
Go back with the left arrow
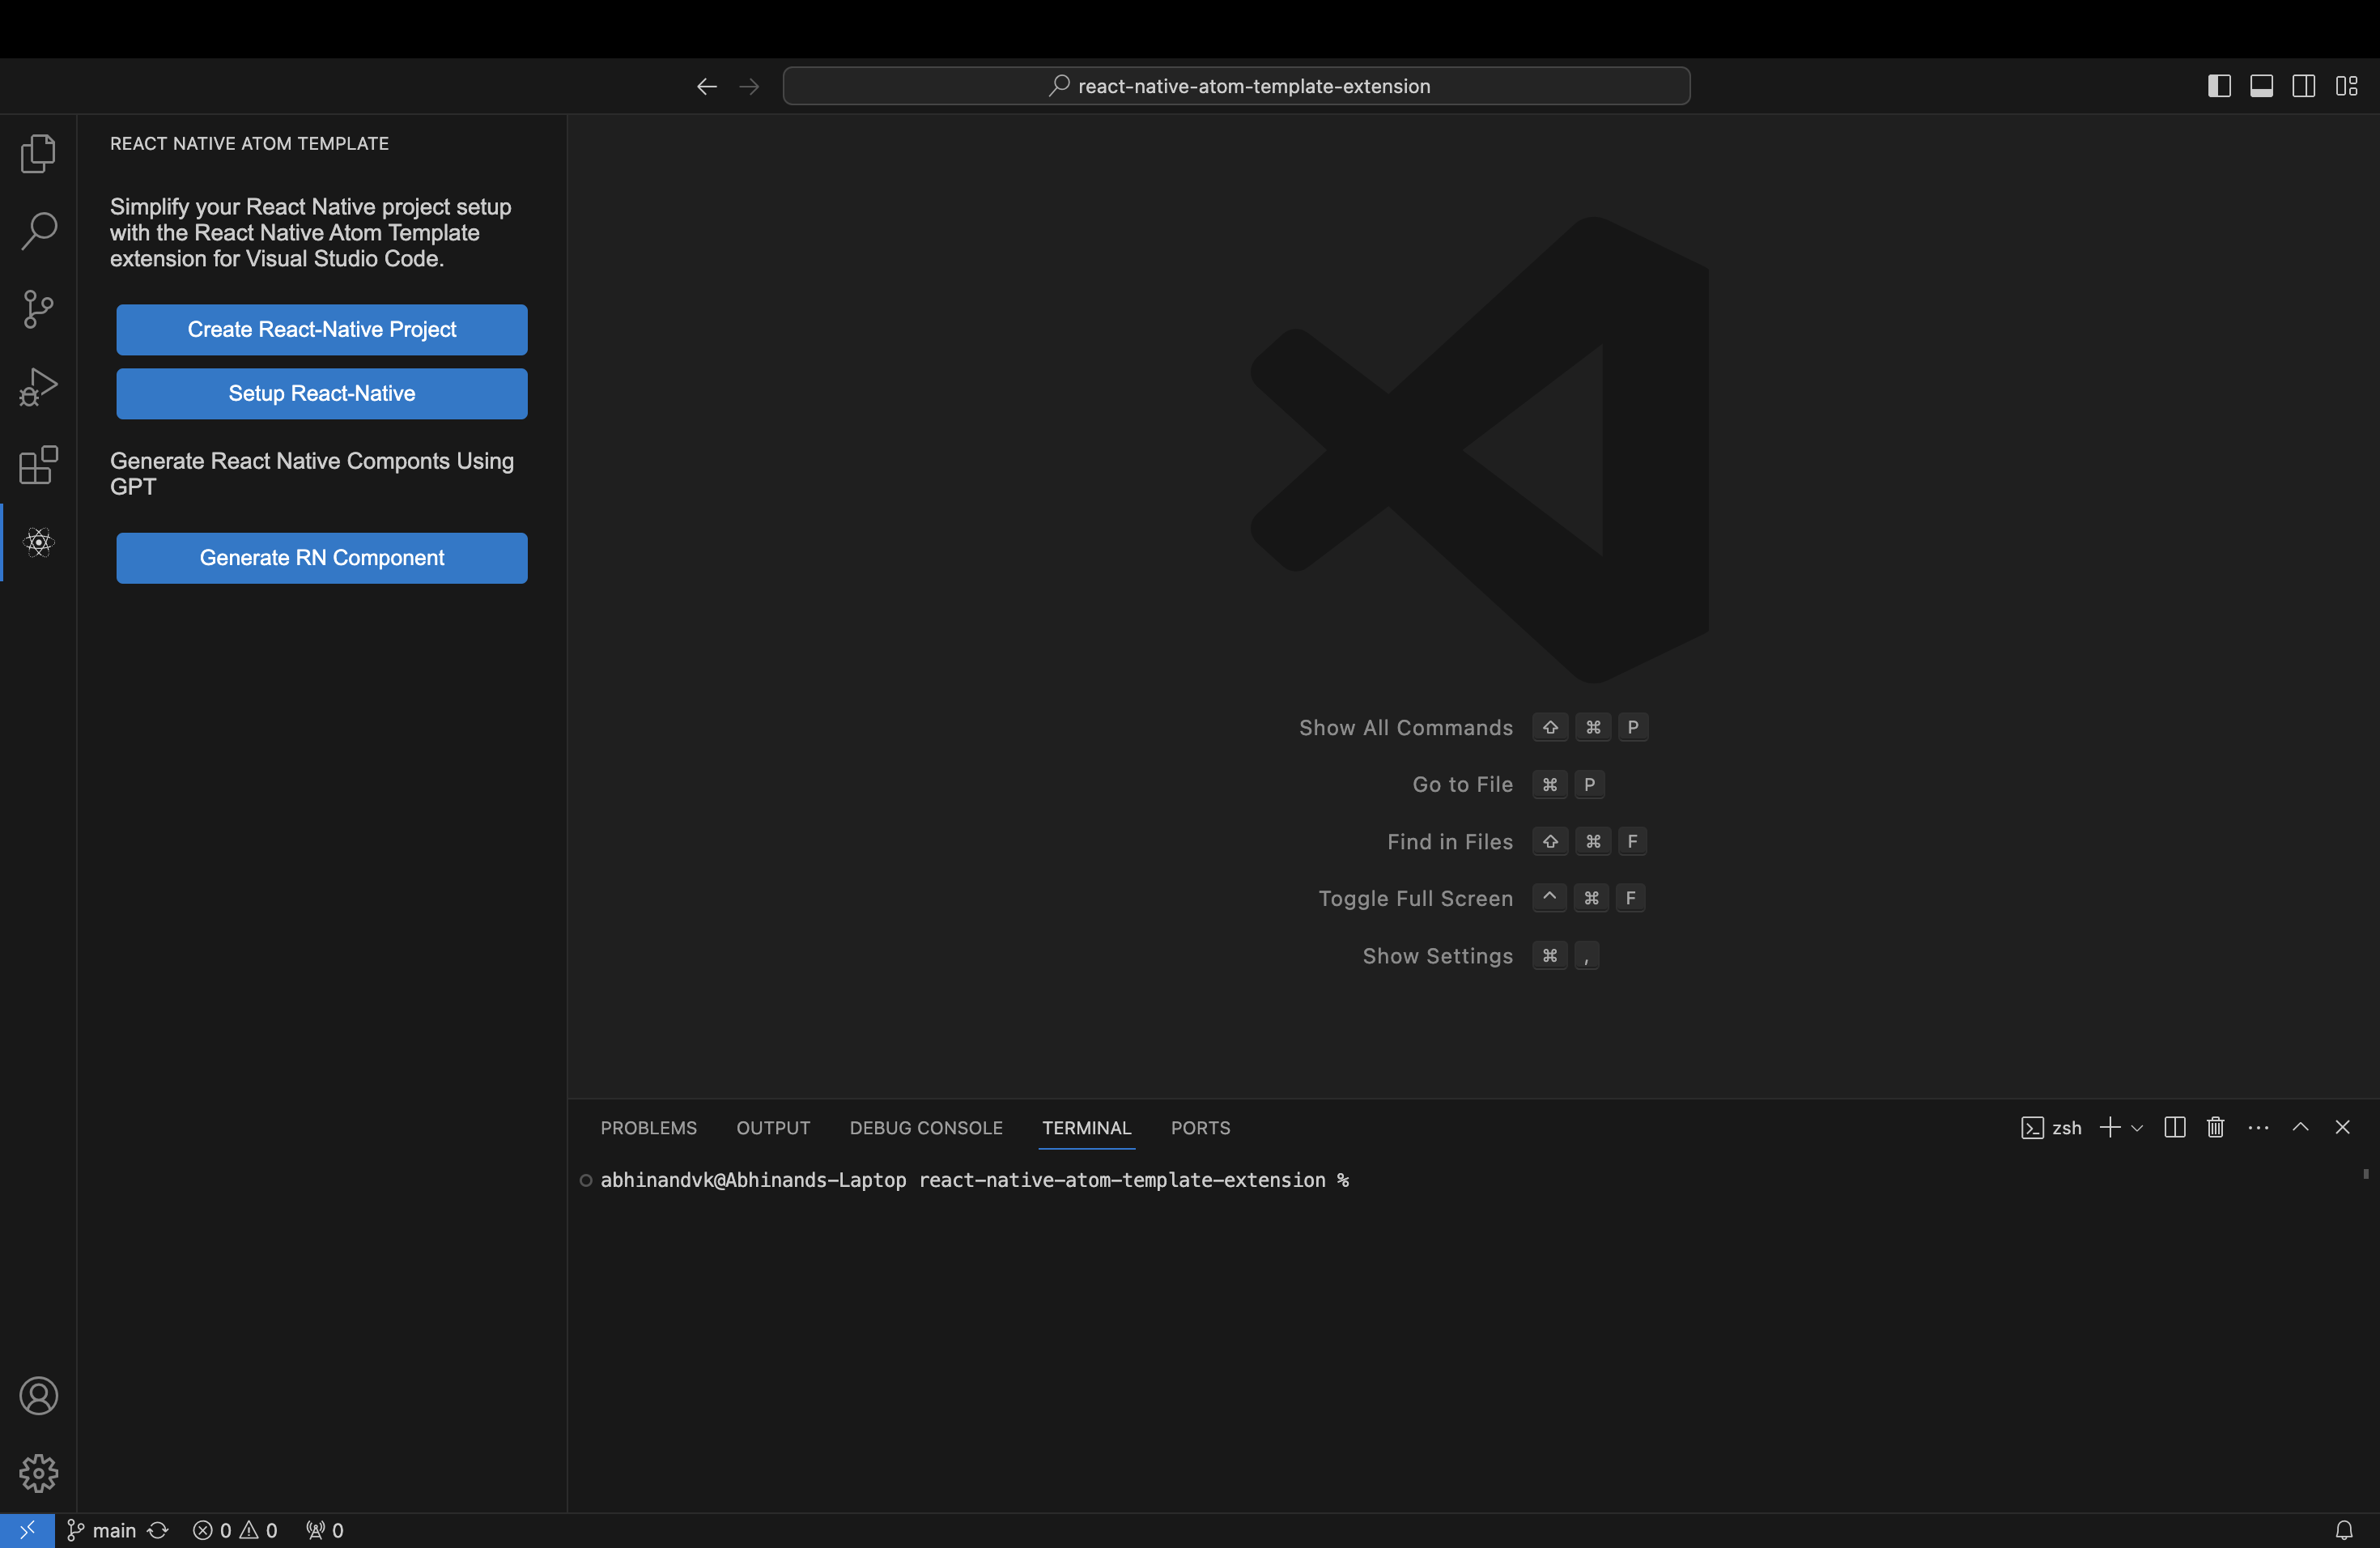[706, 86]
